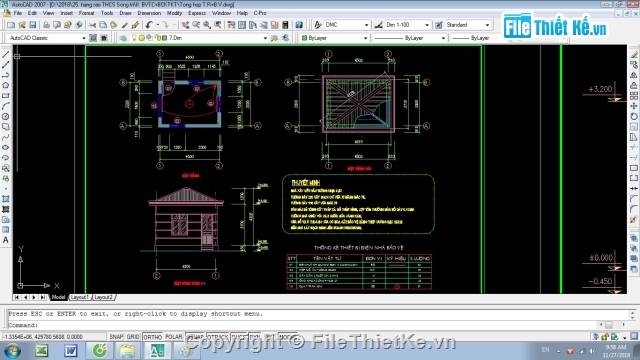Screen dimensions: 640x360
Task: Open the ByLayer color dropdown
Action: (x=365, y=38)
